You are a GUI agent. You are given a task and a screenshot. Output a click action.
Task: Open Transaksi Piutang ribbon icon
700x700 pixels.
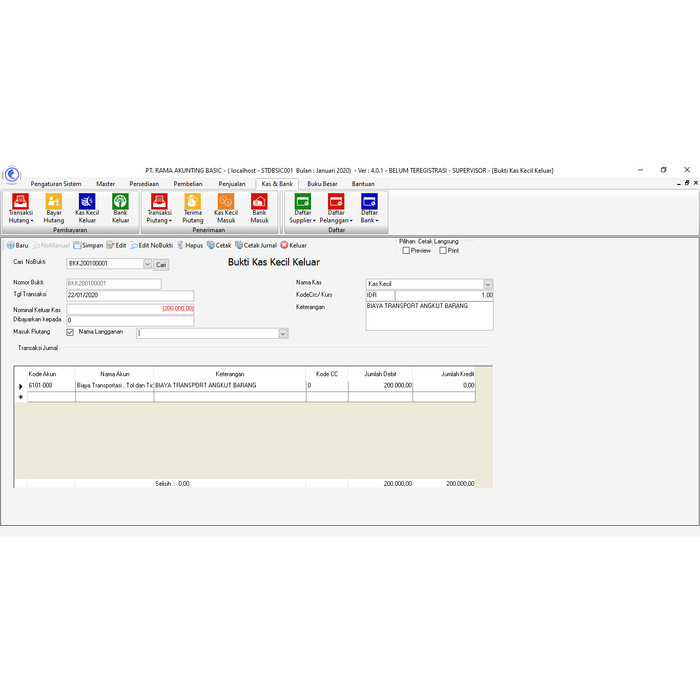(x=159, y=208)
